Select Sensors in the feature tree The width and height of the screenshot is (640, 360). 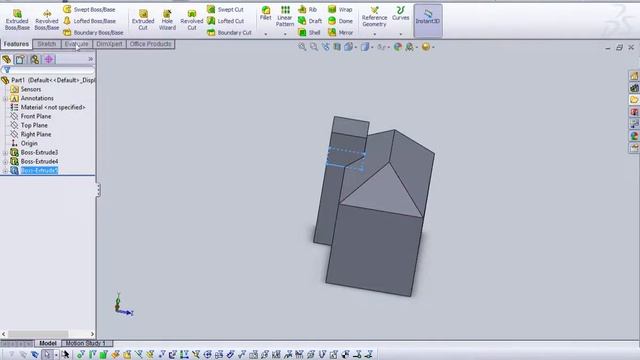click(x=26, y=89)
